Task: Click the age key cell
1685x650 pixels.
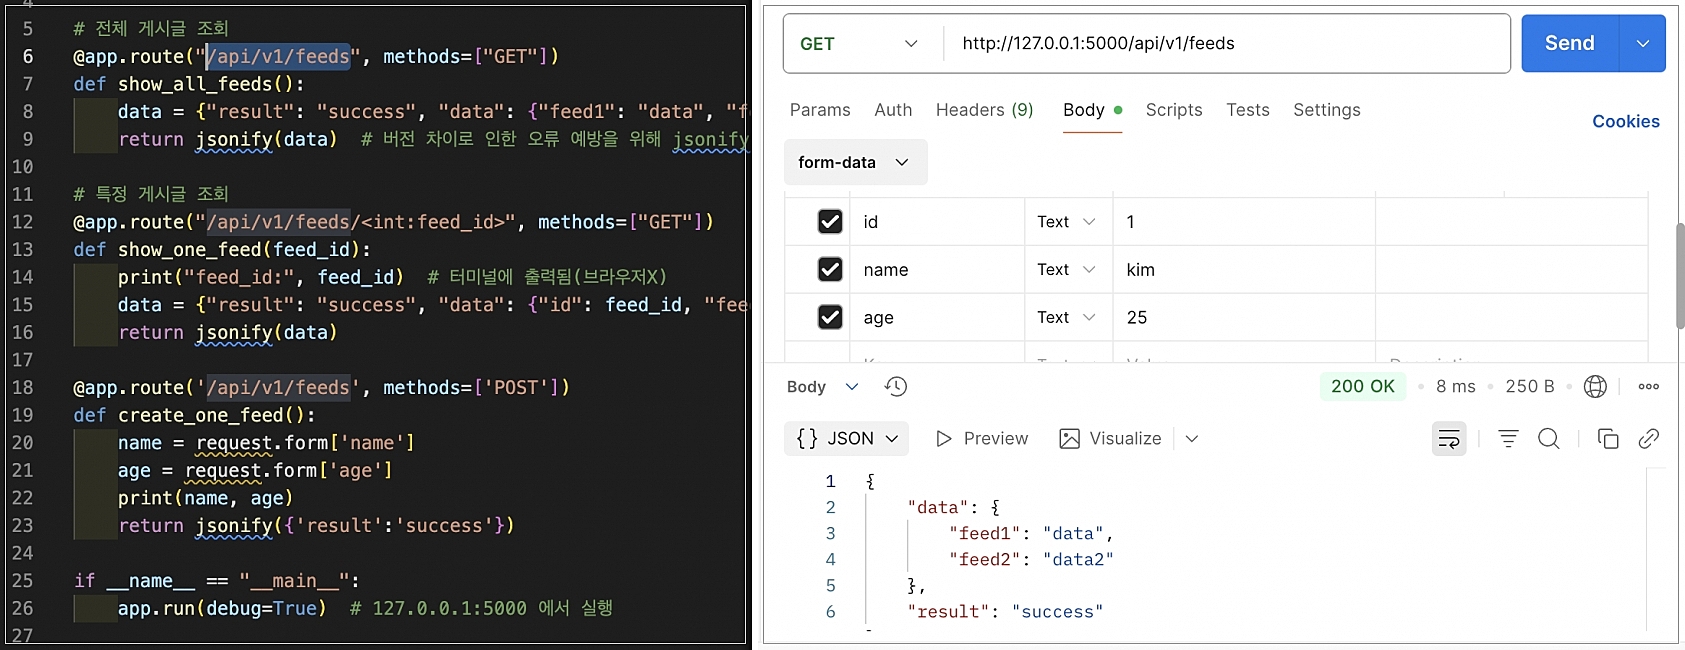Action: (937, 318)
